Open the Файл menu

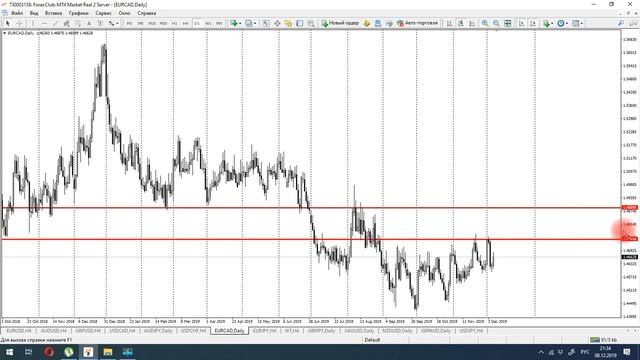coord(17,13)
